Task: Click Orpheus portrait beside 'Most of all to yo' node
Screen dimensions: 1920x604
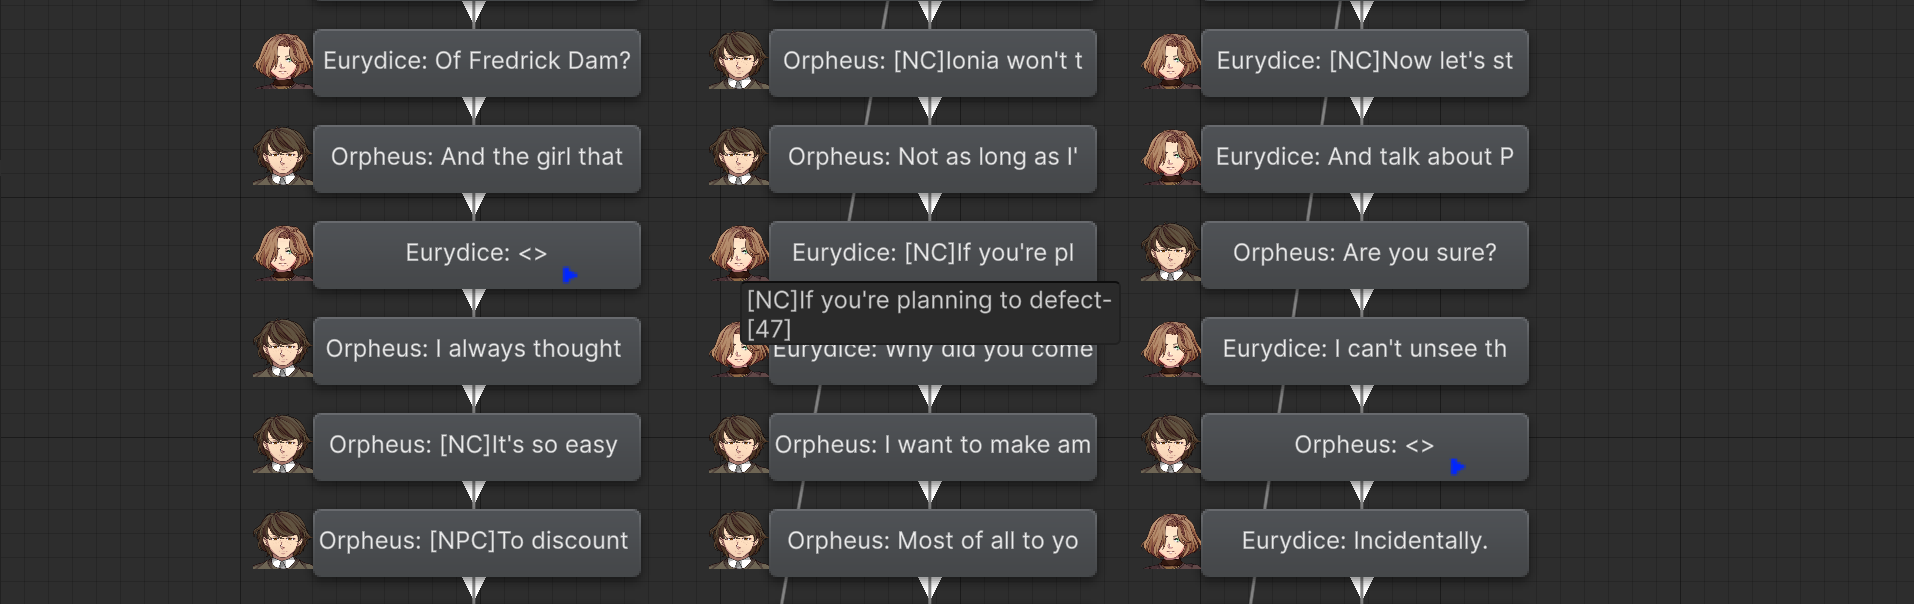Action: point(739,541)
